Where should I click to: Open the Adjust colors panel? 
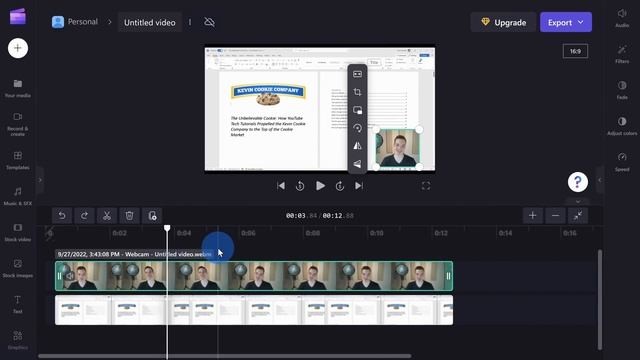[x=622, y=126]
